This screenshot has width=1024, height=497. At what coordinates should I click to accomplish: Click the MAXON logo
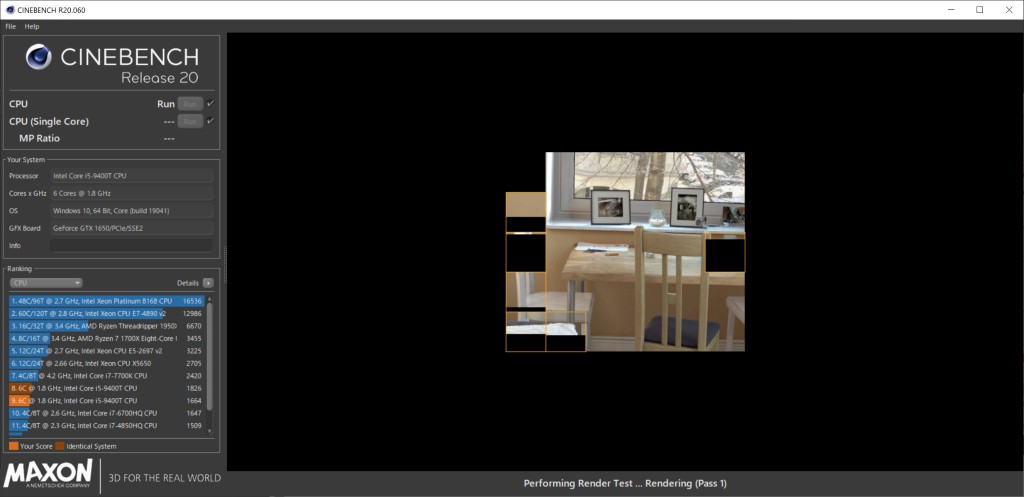[48, 473]
